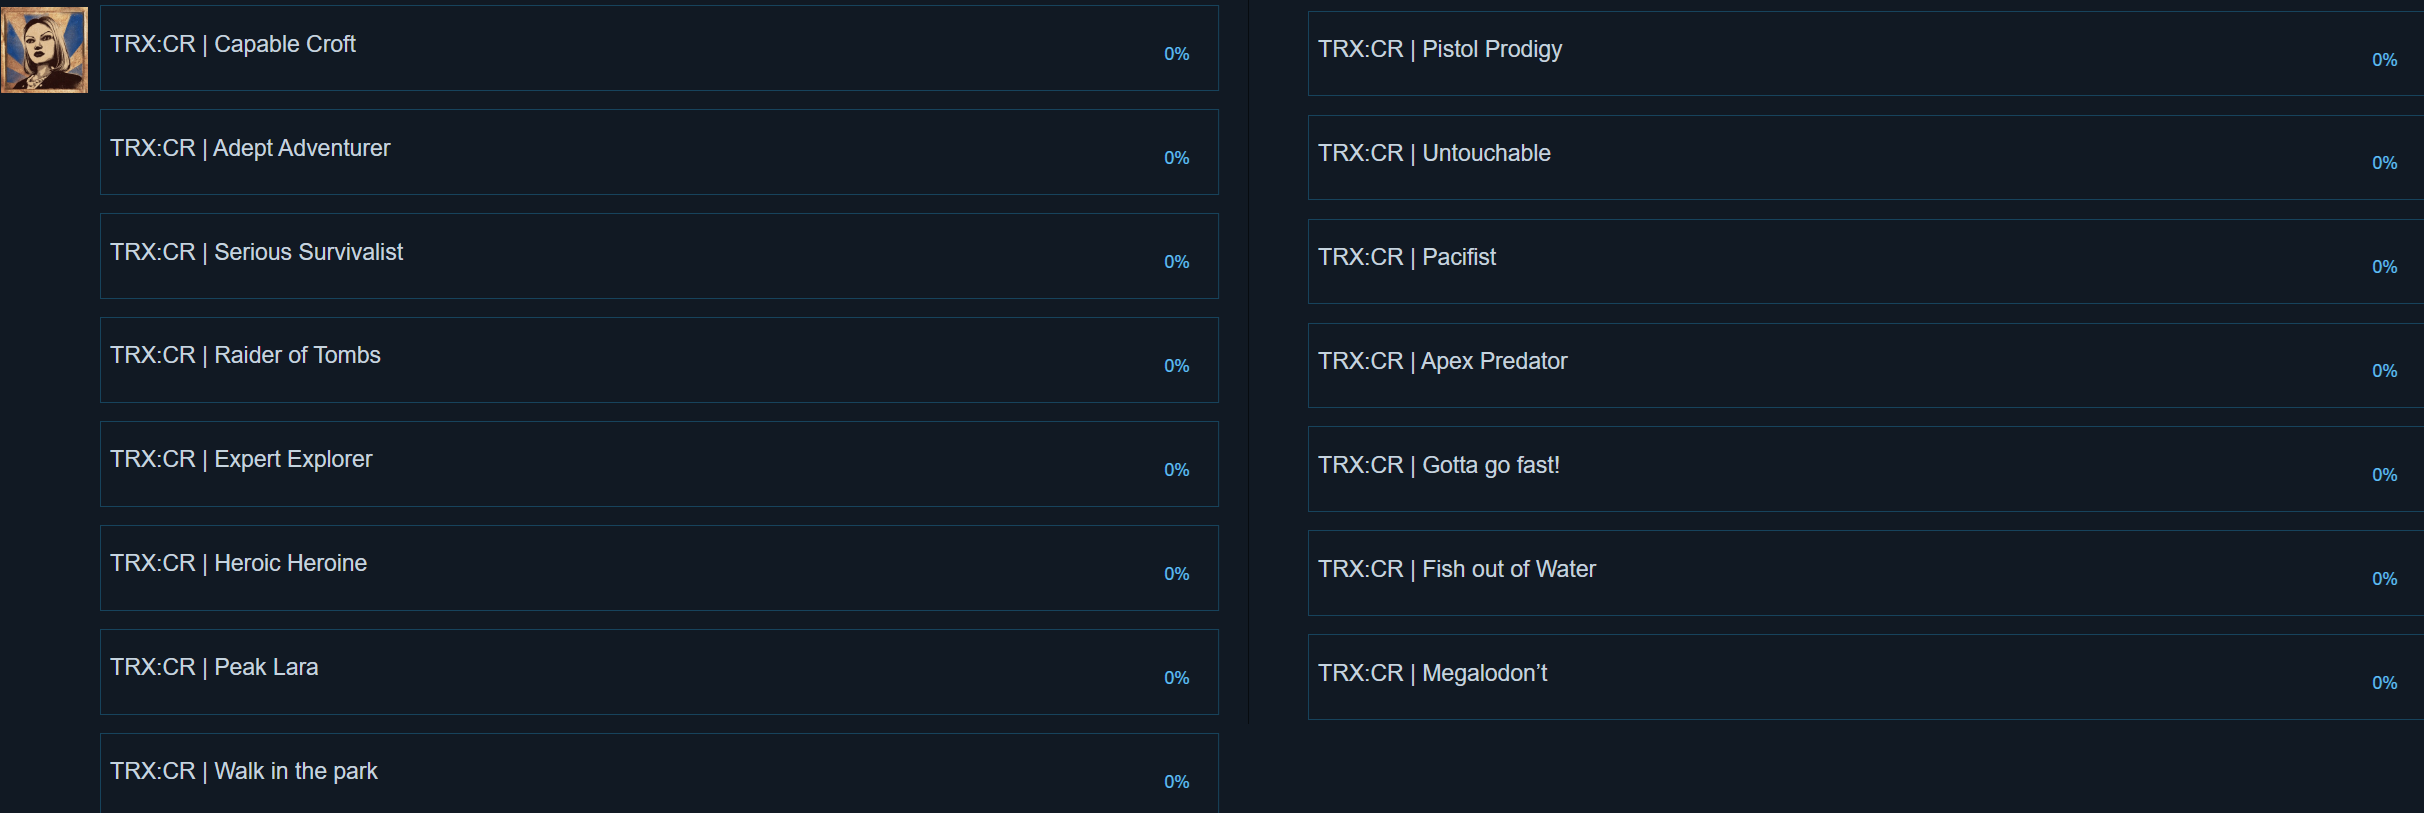This screenshot has height=813, width=2424.
Task: Click the 0% progress for Capable Croft
Action: click(1176, 54)
